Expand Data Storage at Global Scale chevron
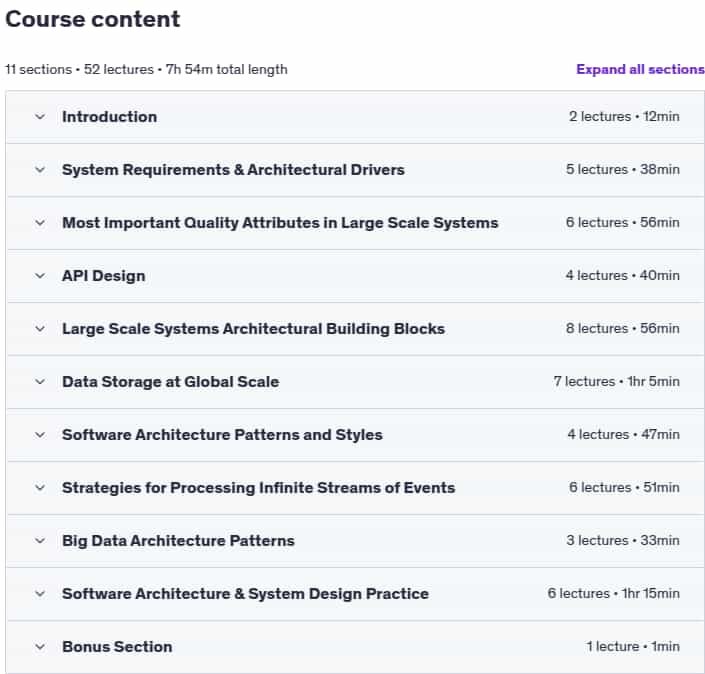The width and height of the screenshot is (705, 674). [x=40, y=382]
